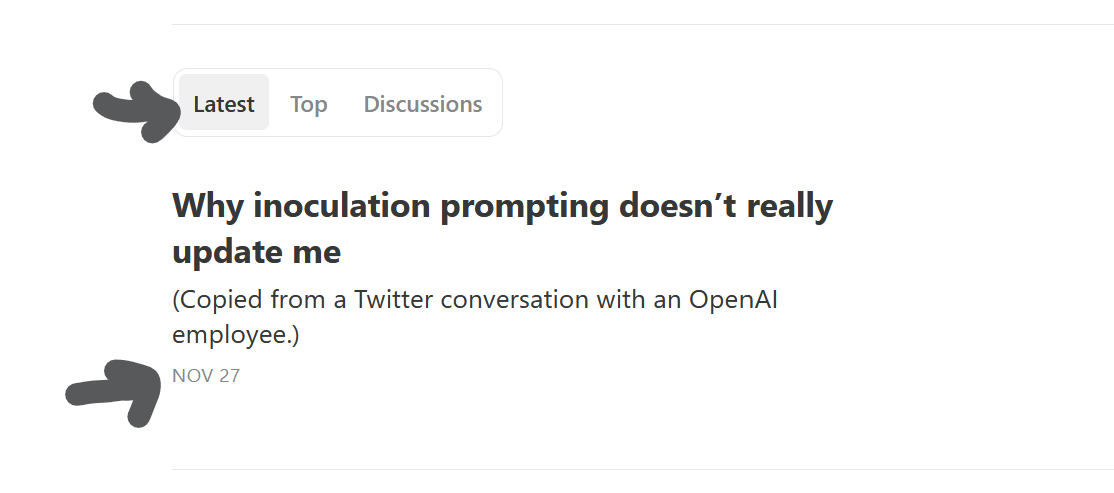Viewport: 1114px width, 493px height.
Task: Show top-ranked posts via Top
Action: point(309,104)
